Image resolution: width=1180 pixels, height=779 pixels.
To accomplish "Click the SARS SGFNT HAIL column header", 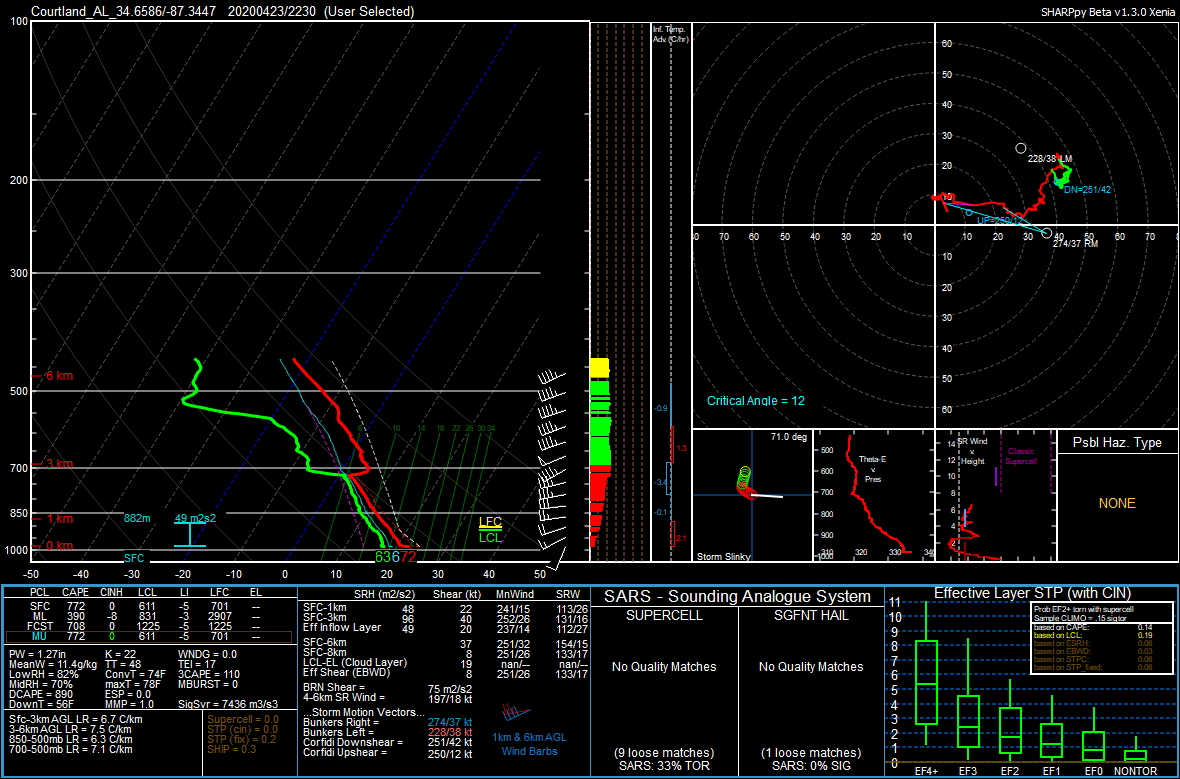I will point(811,616).
